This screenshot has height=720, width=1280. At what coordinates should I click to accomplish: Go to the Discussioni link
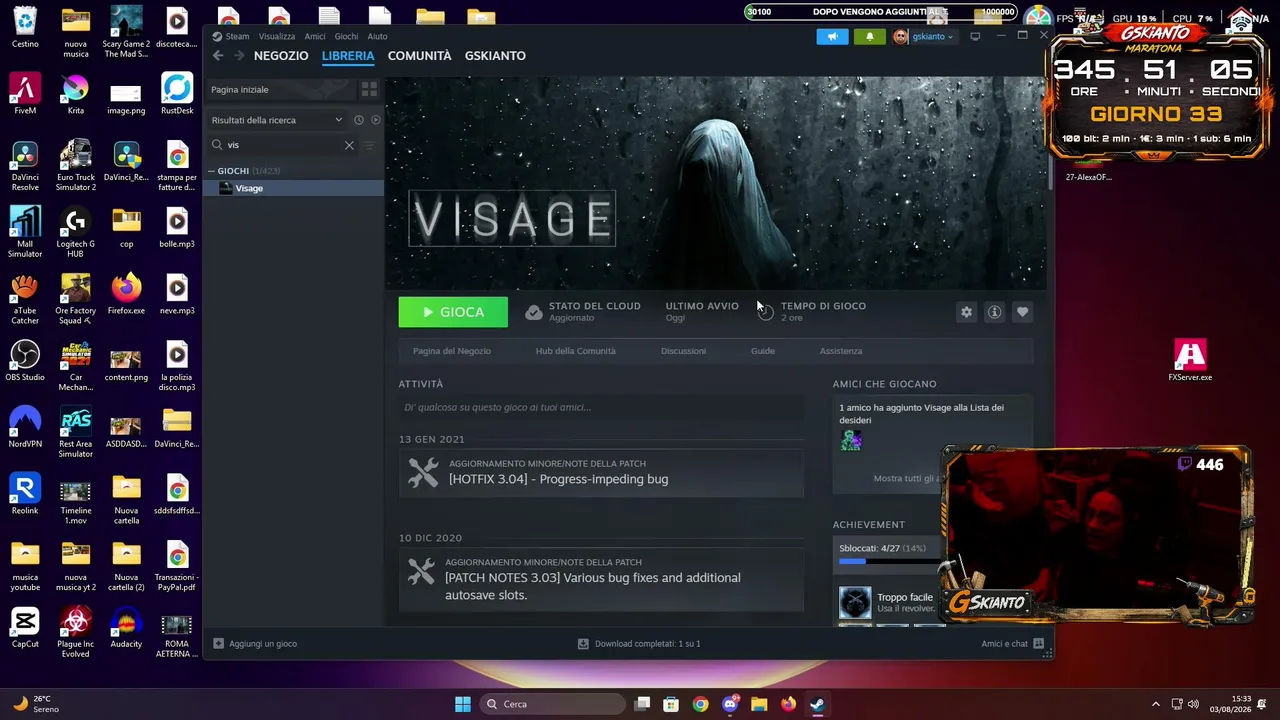[x=683, y=351]
